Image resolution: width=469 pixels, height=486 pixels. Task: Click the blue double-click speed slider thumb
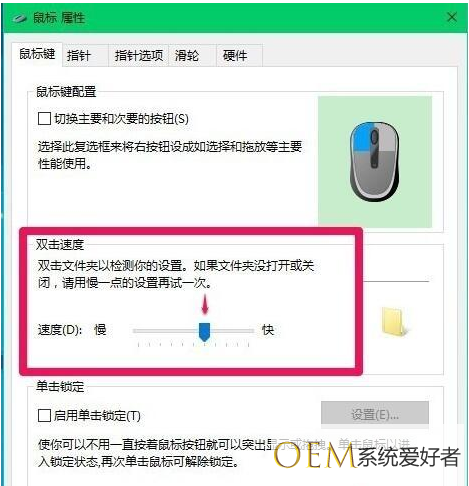[204, 332]
